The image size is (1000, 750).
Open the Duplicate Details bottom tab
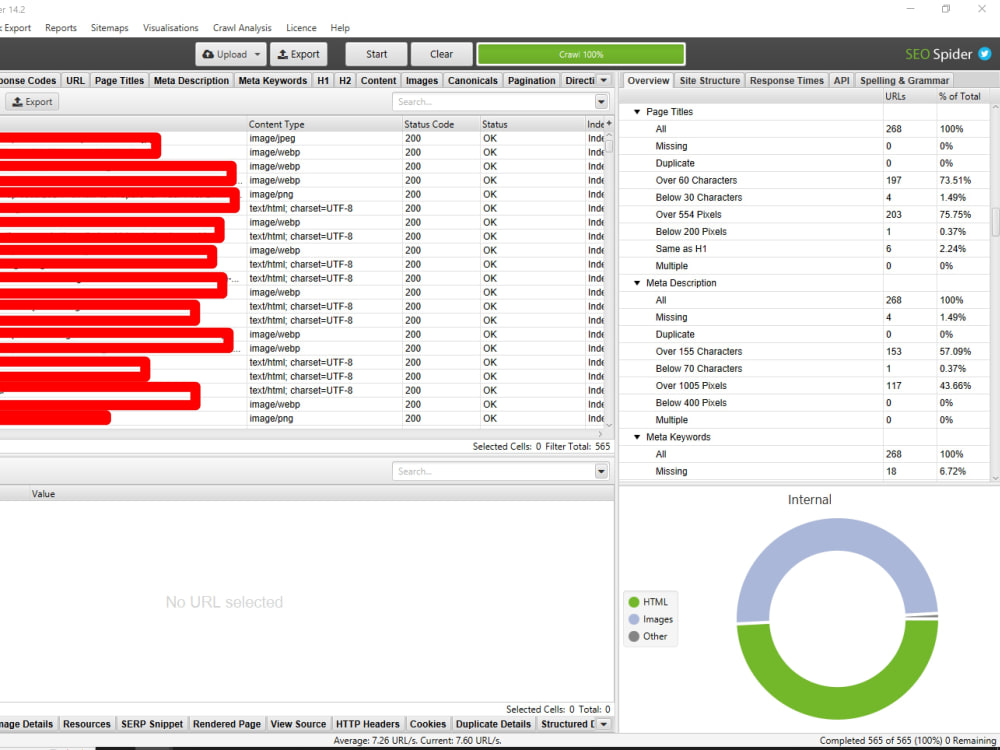[493, 724]
